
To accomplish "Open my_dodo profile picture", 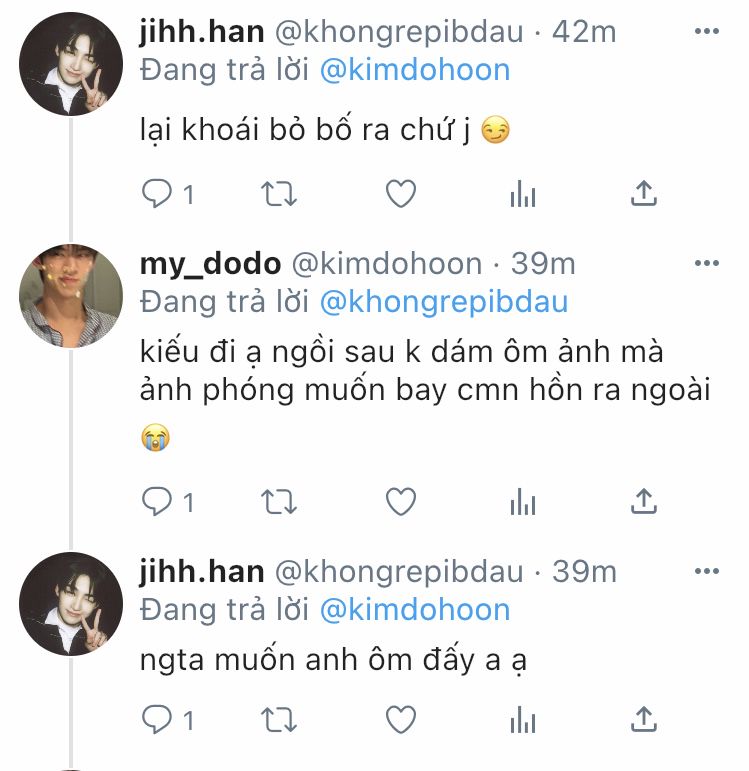I will pos(71,296).
